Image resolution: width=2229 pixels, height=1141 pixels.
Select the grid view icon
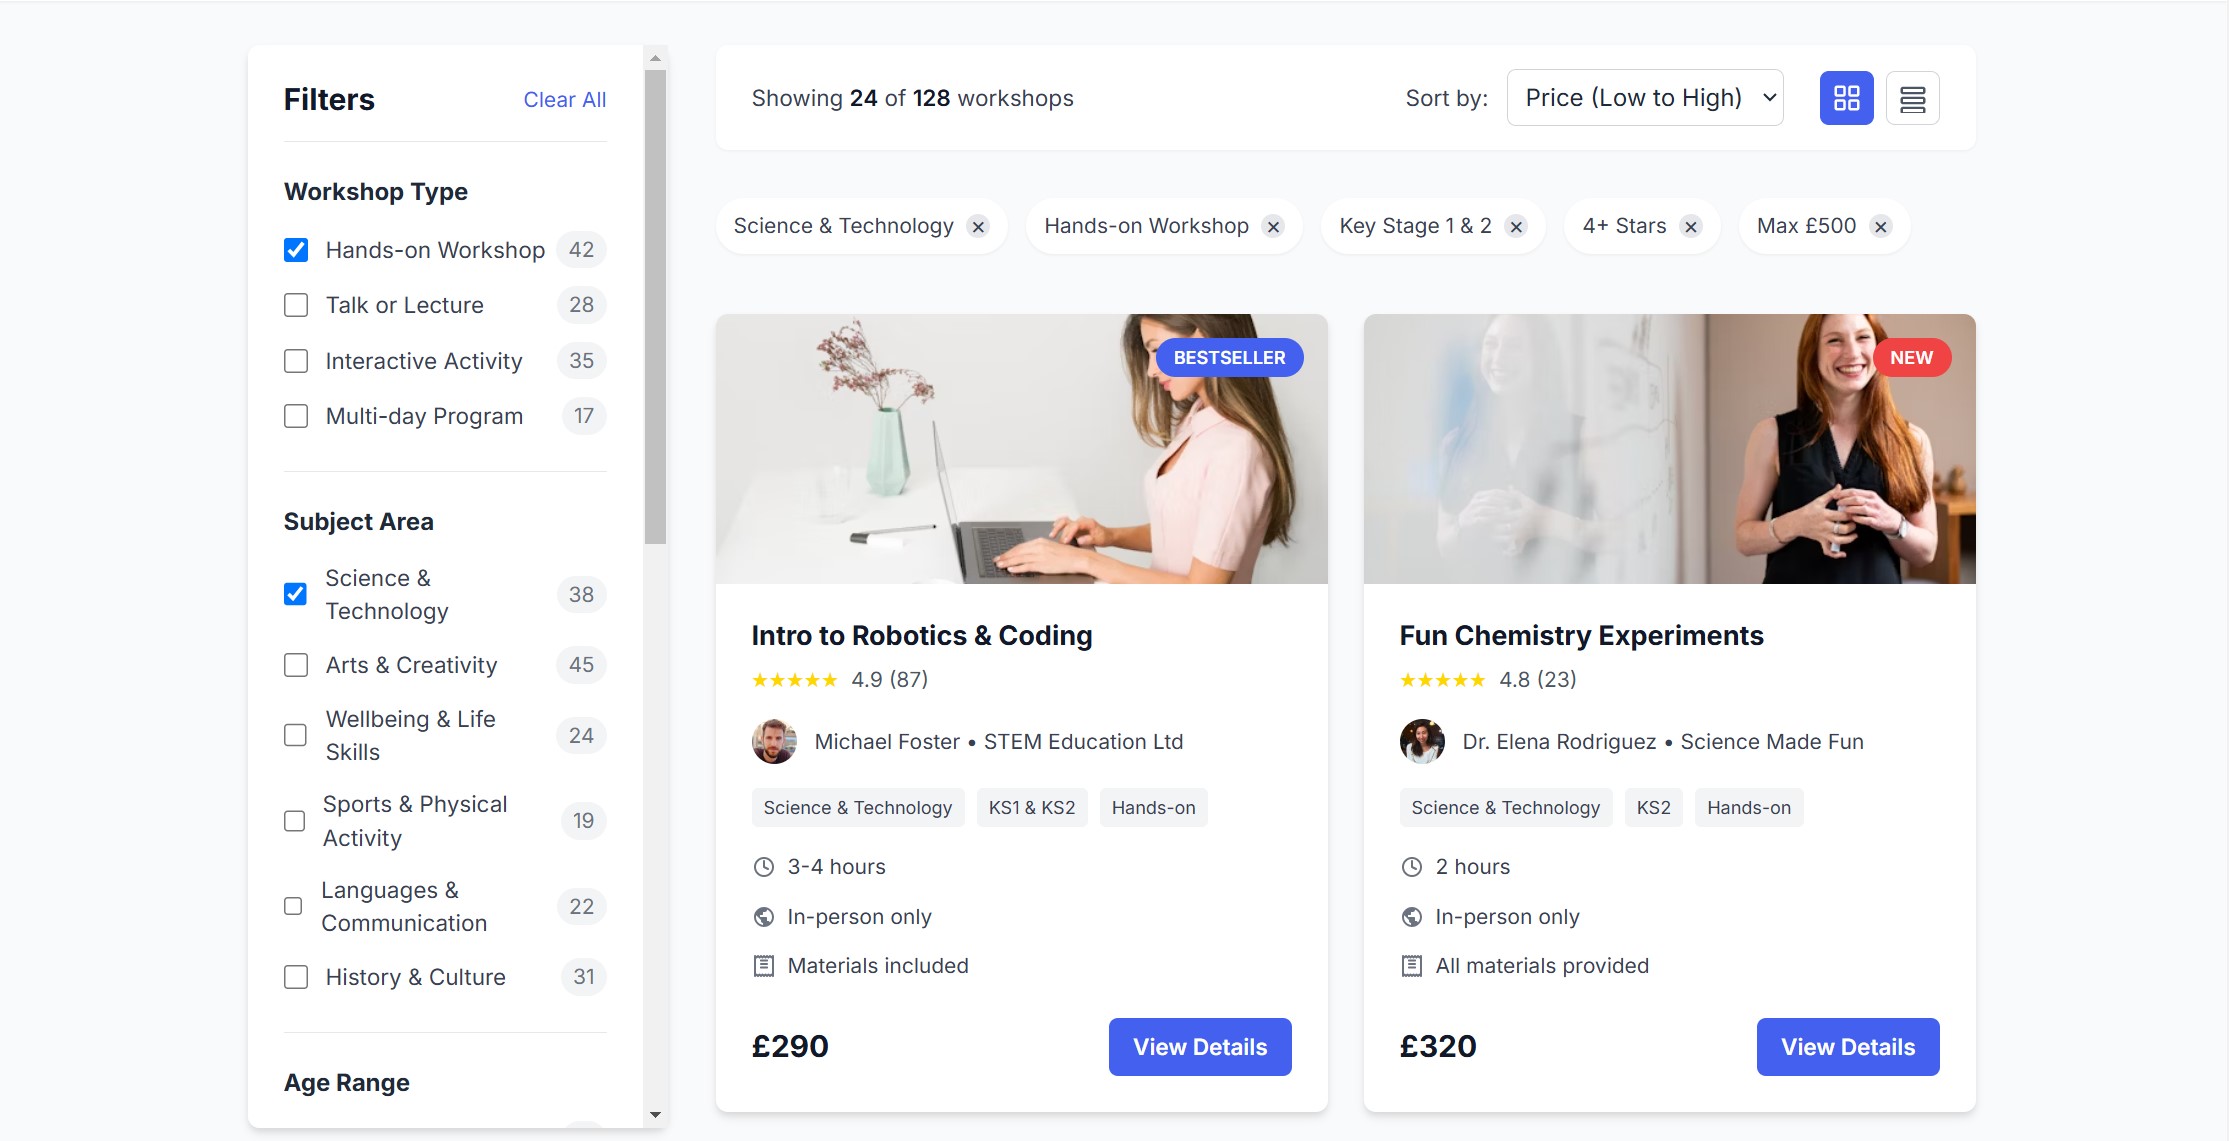tap(1846, 97)
